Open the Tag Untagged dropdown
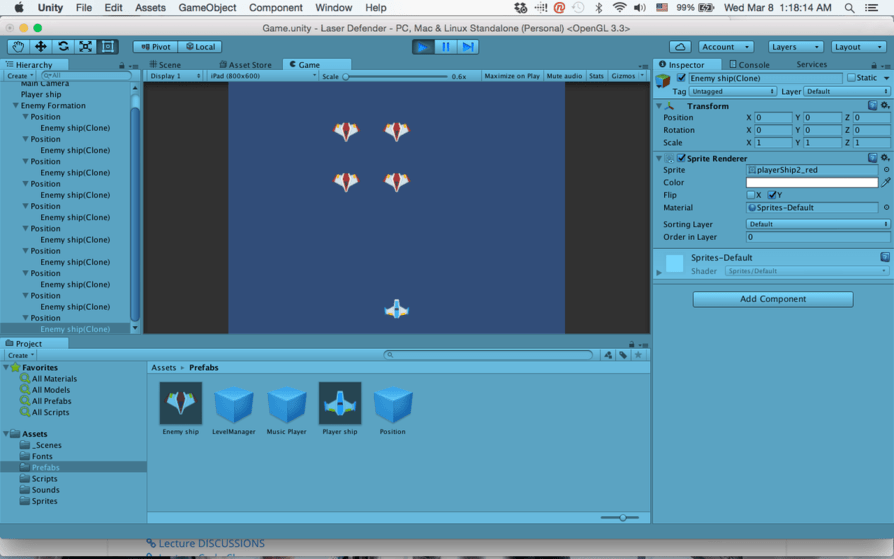The width and height of the screenshot is (894, 559). (x=733, y=91)
